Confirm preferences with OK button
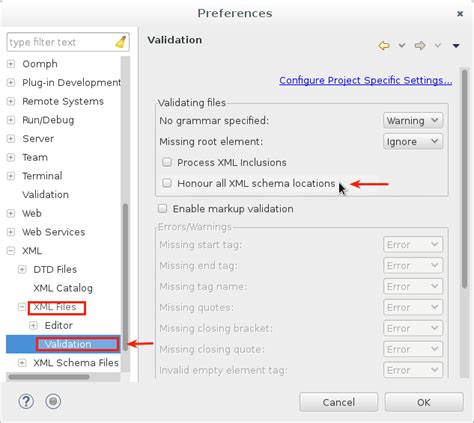 [424, 402]
